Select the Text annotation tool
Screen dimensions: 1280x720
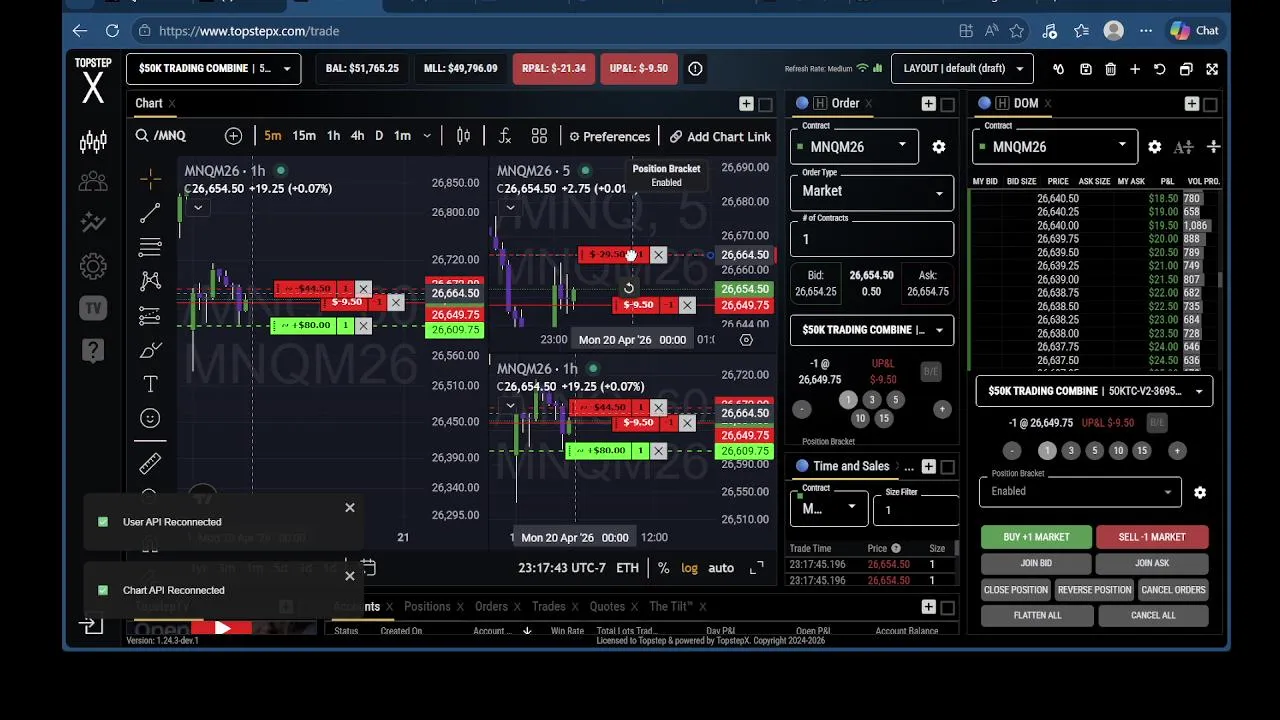150,384
